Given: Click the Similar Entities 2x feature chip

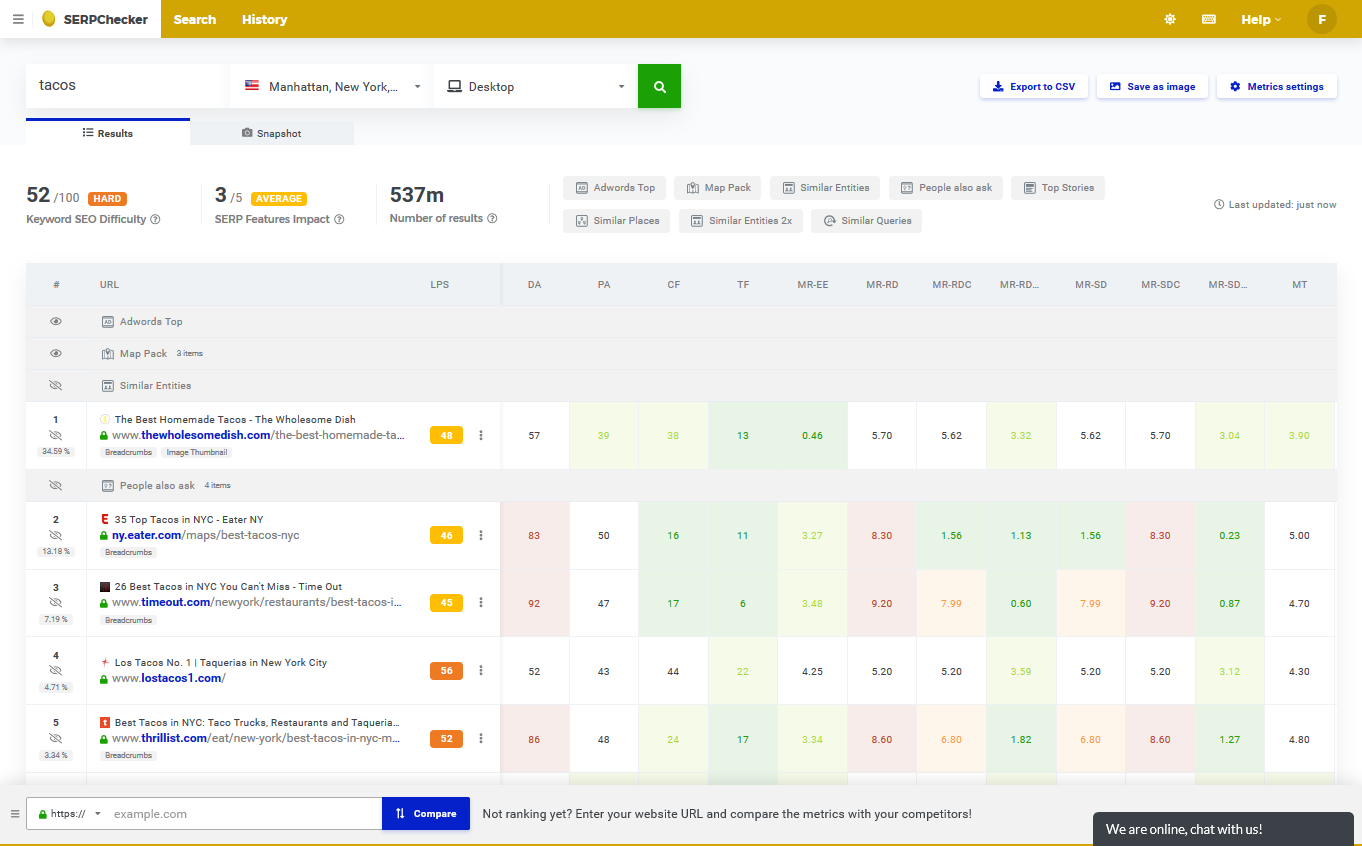Looking at the screenshot, I should click(740, 220).
